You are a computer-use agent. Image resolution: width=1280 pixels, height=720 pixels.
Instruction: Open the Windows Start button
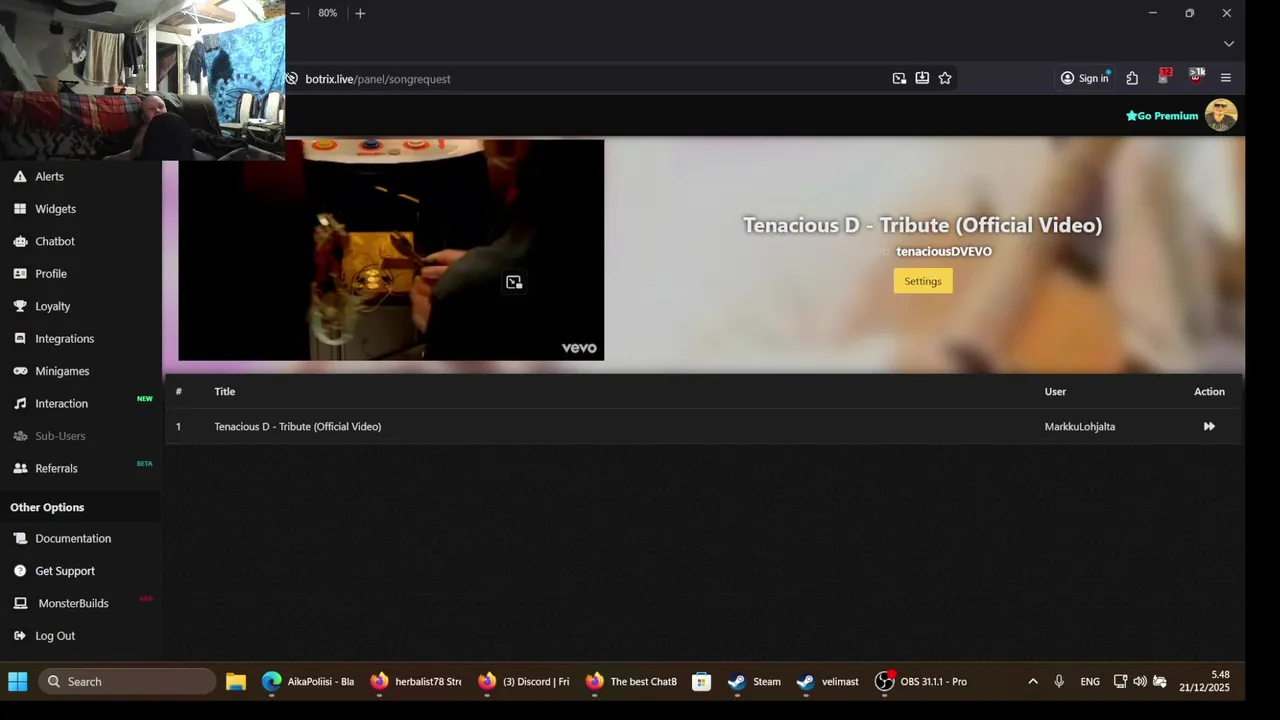coord(18,681)
